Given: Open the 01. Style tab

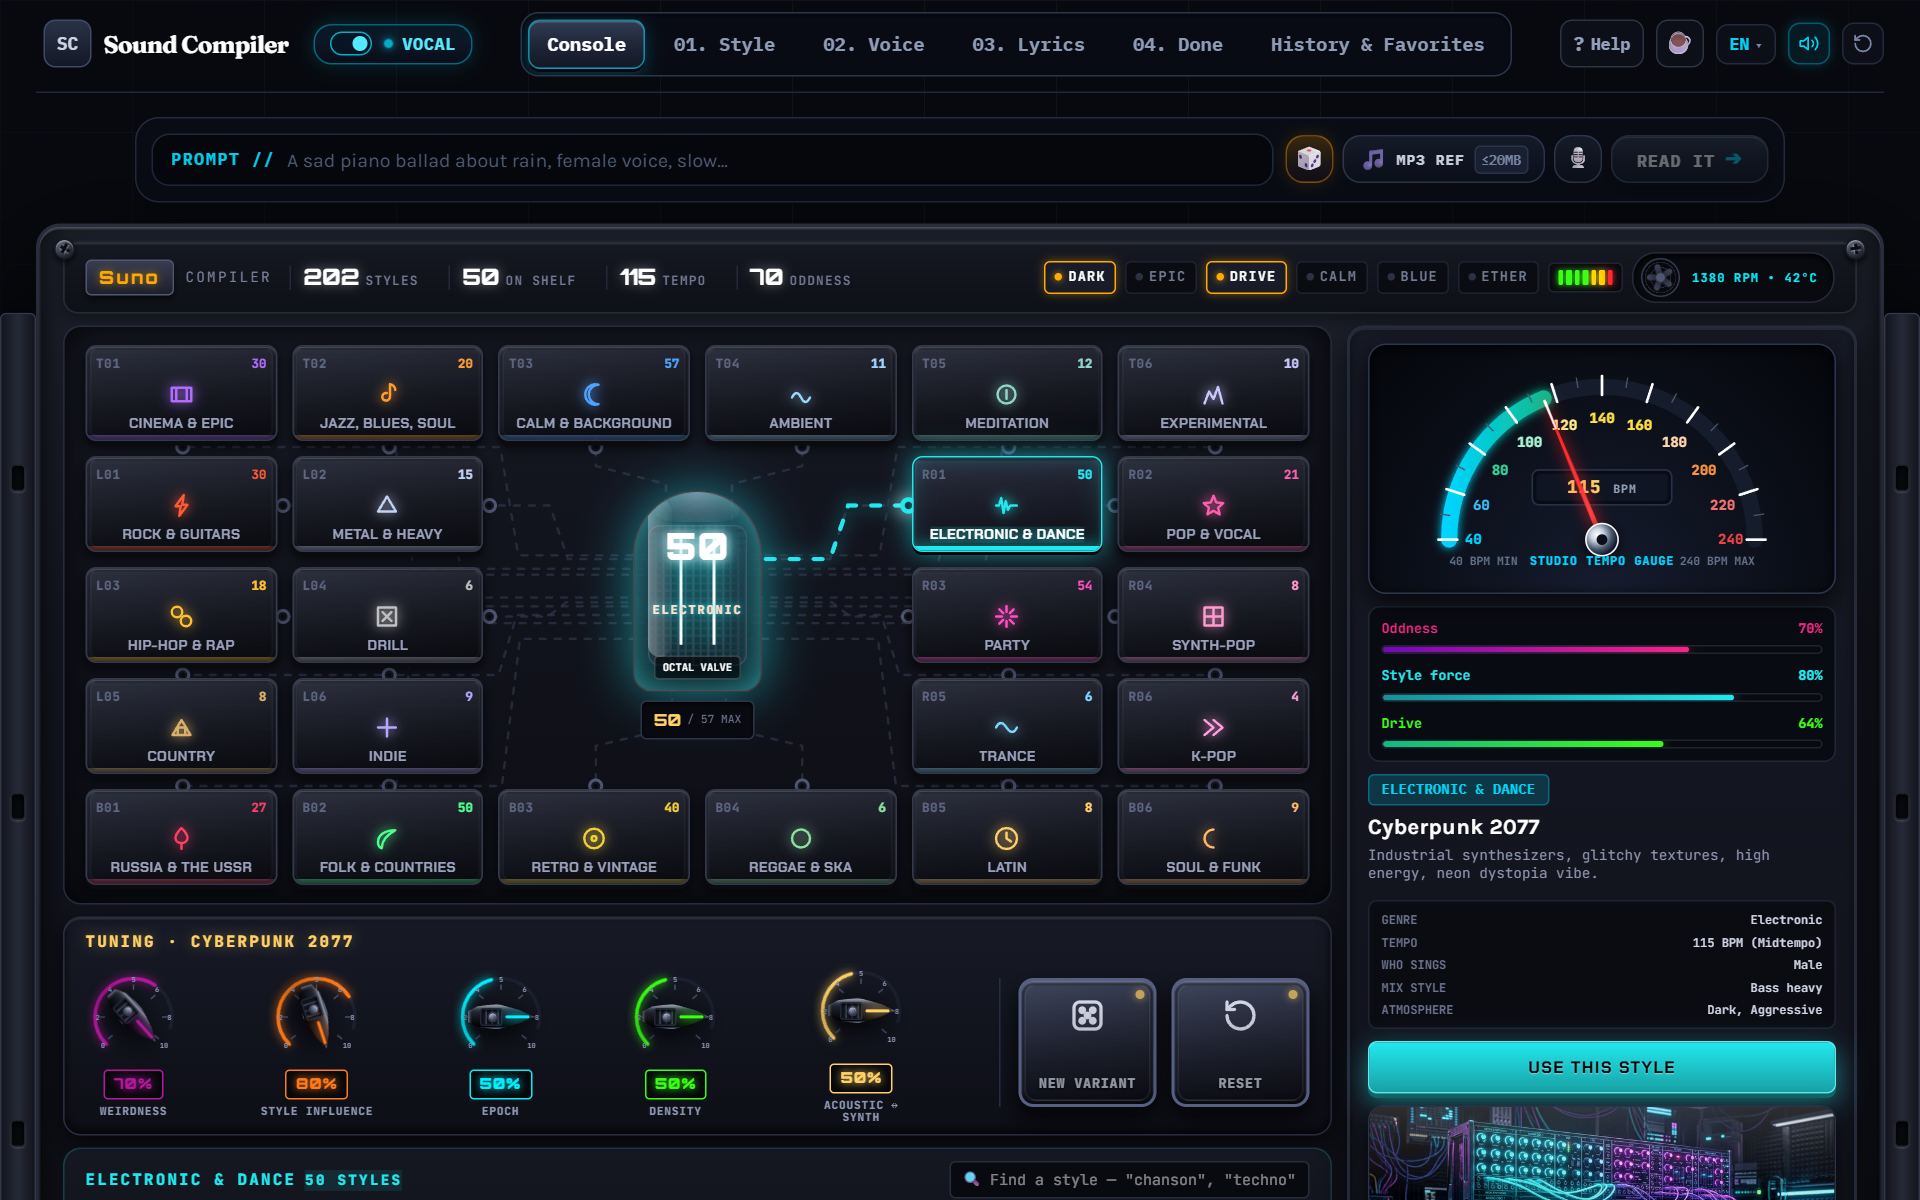Looking at the screenshot, I should pos(724,44).
